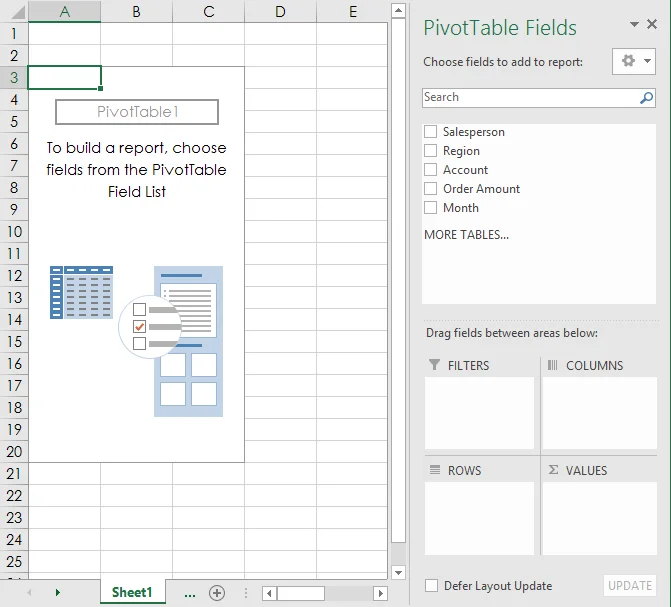
Task: Click the Month field label
Action: (x=461, y=208)
